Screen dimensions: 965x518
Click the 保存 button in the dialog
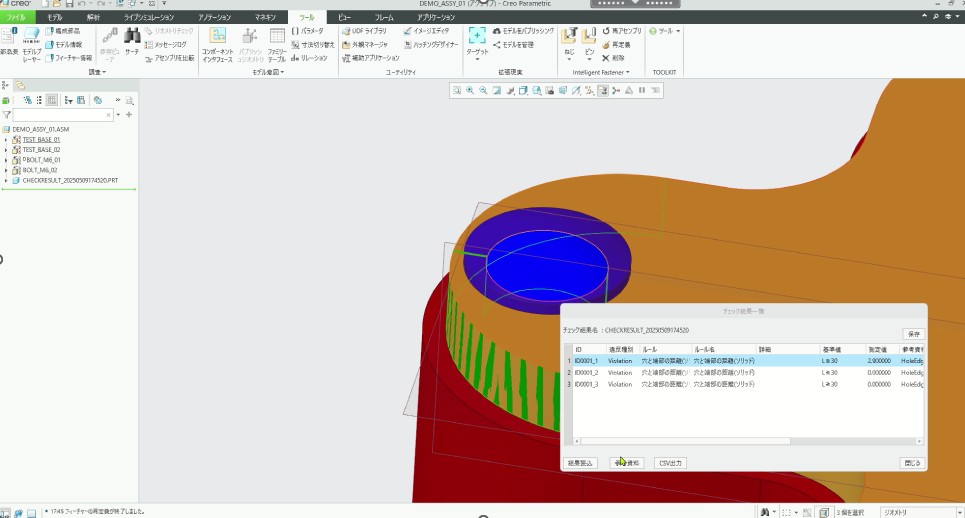click(x=912, y=333)
